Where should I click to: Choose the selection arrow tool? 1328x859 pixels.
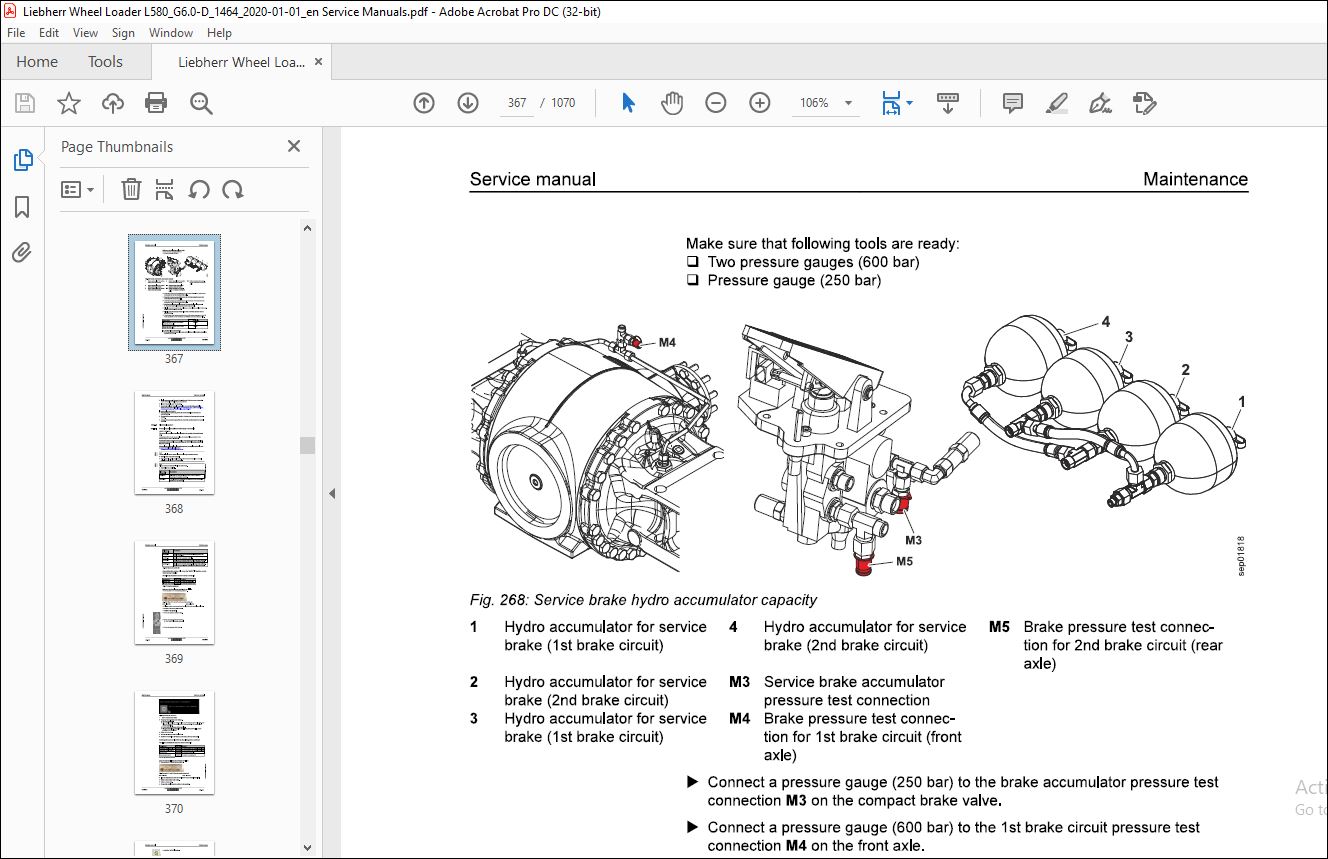628,103
